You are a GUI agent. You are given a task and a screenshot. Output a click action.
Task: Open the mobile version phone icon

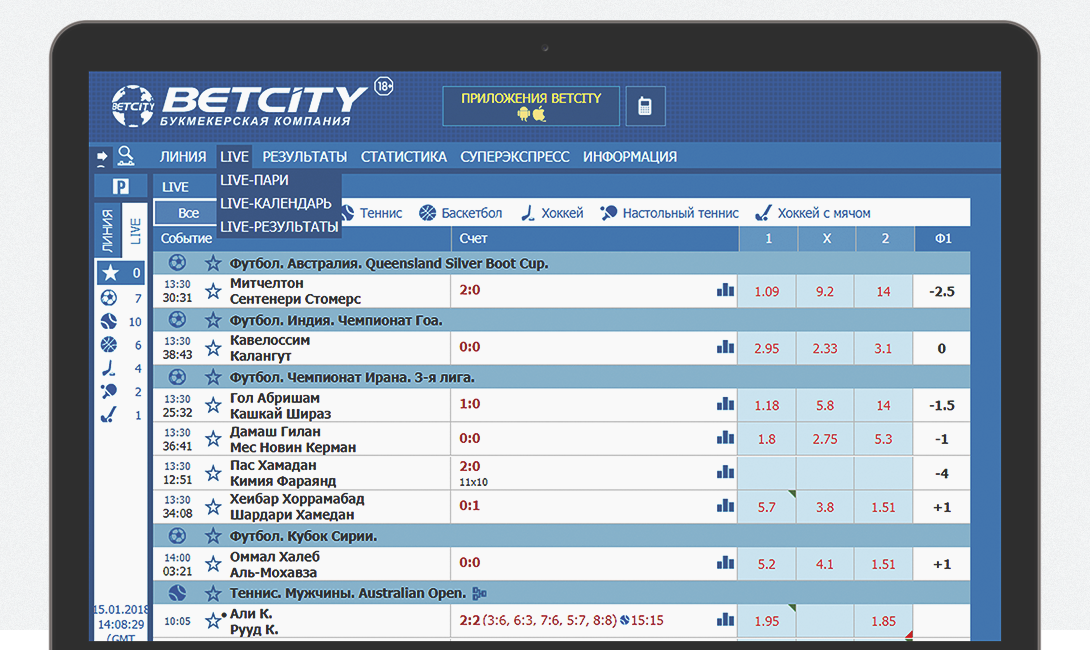point(645,106)
